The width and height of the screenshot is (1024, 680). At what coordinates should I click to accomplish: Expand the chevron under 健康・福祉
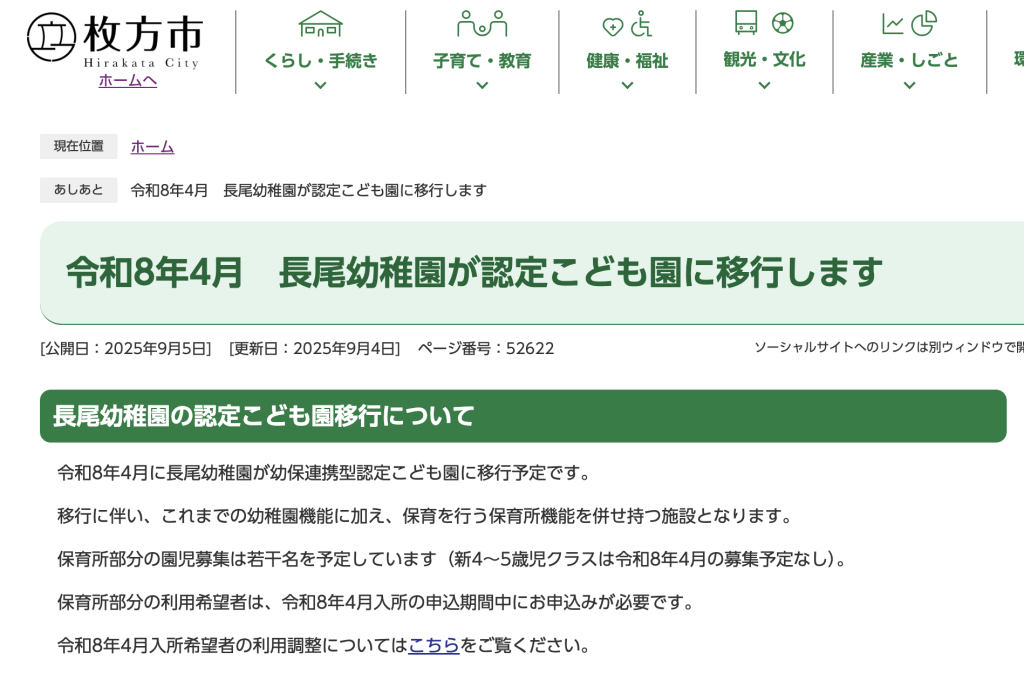click(x=627, y=86)
